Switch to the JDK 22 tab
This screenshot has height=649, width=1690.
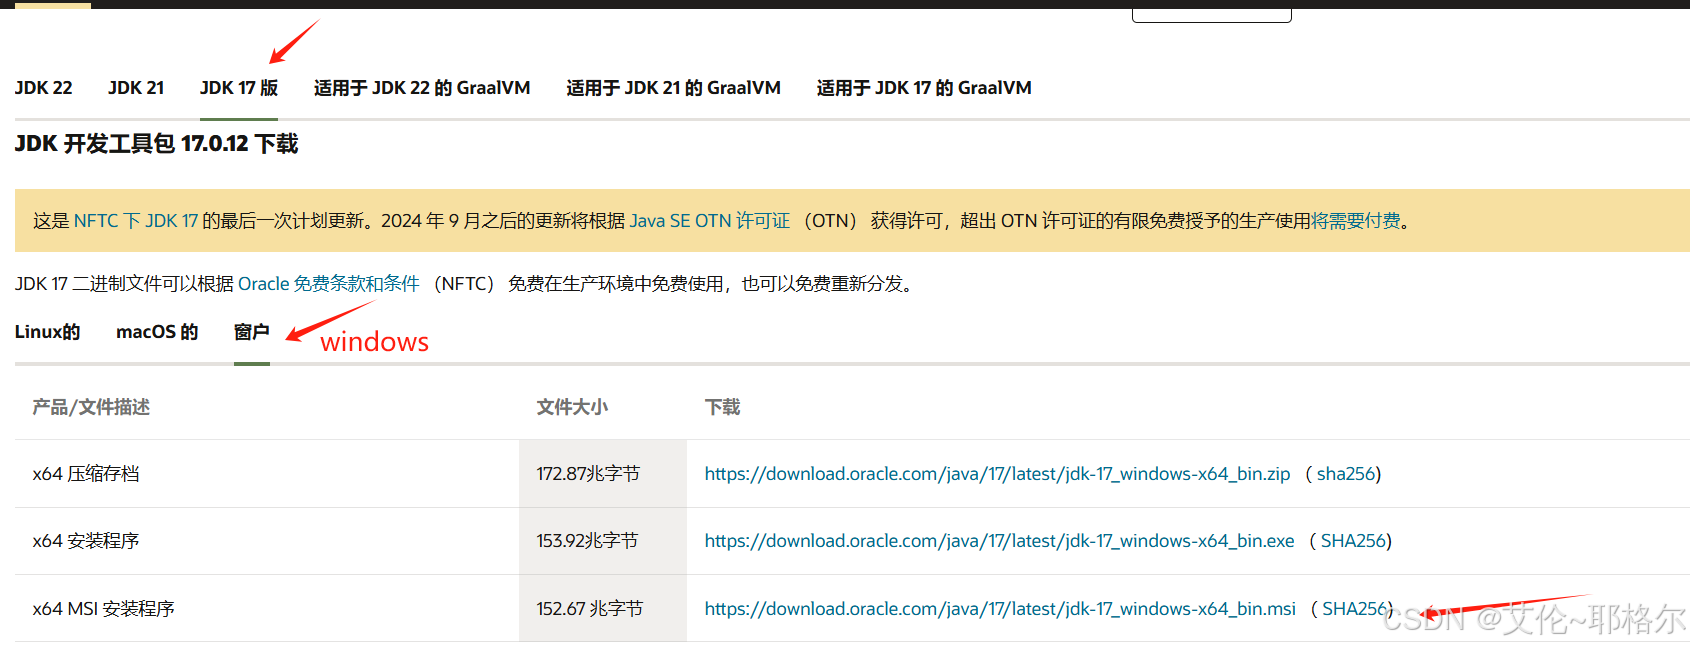[43, 88]
